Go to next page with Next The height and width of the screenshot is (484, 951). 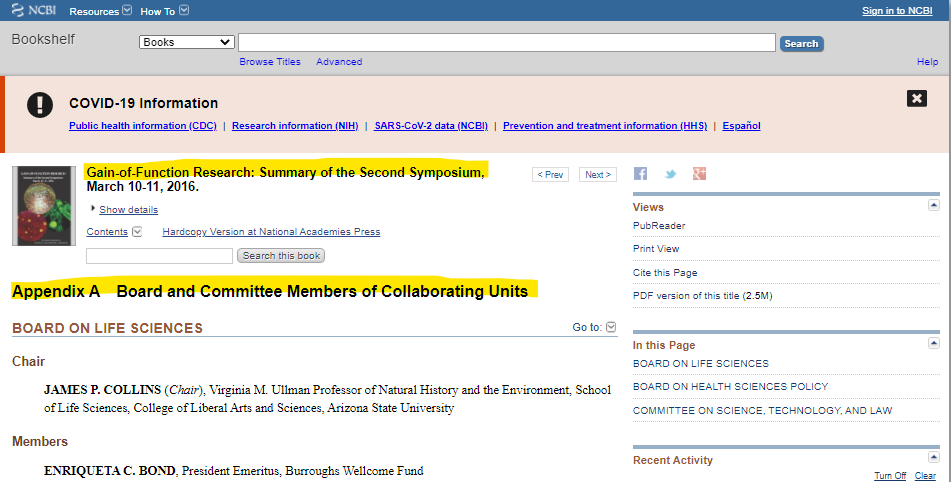597,175
